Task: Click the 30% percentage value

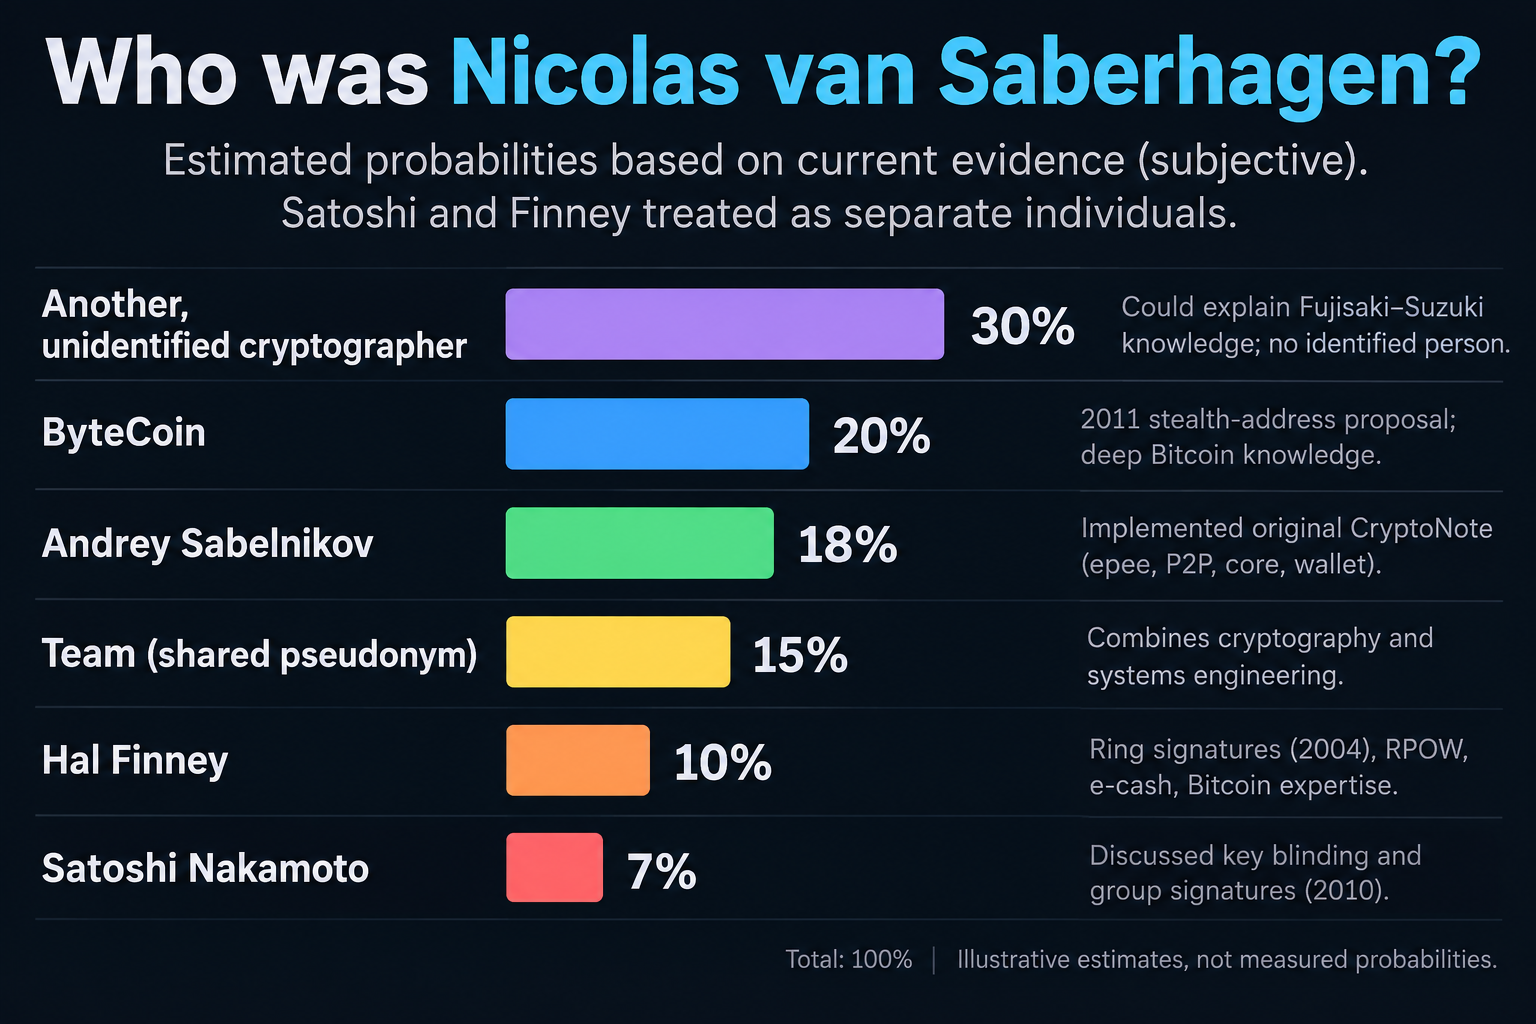Action: (x=1022, y=326)
